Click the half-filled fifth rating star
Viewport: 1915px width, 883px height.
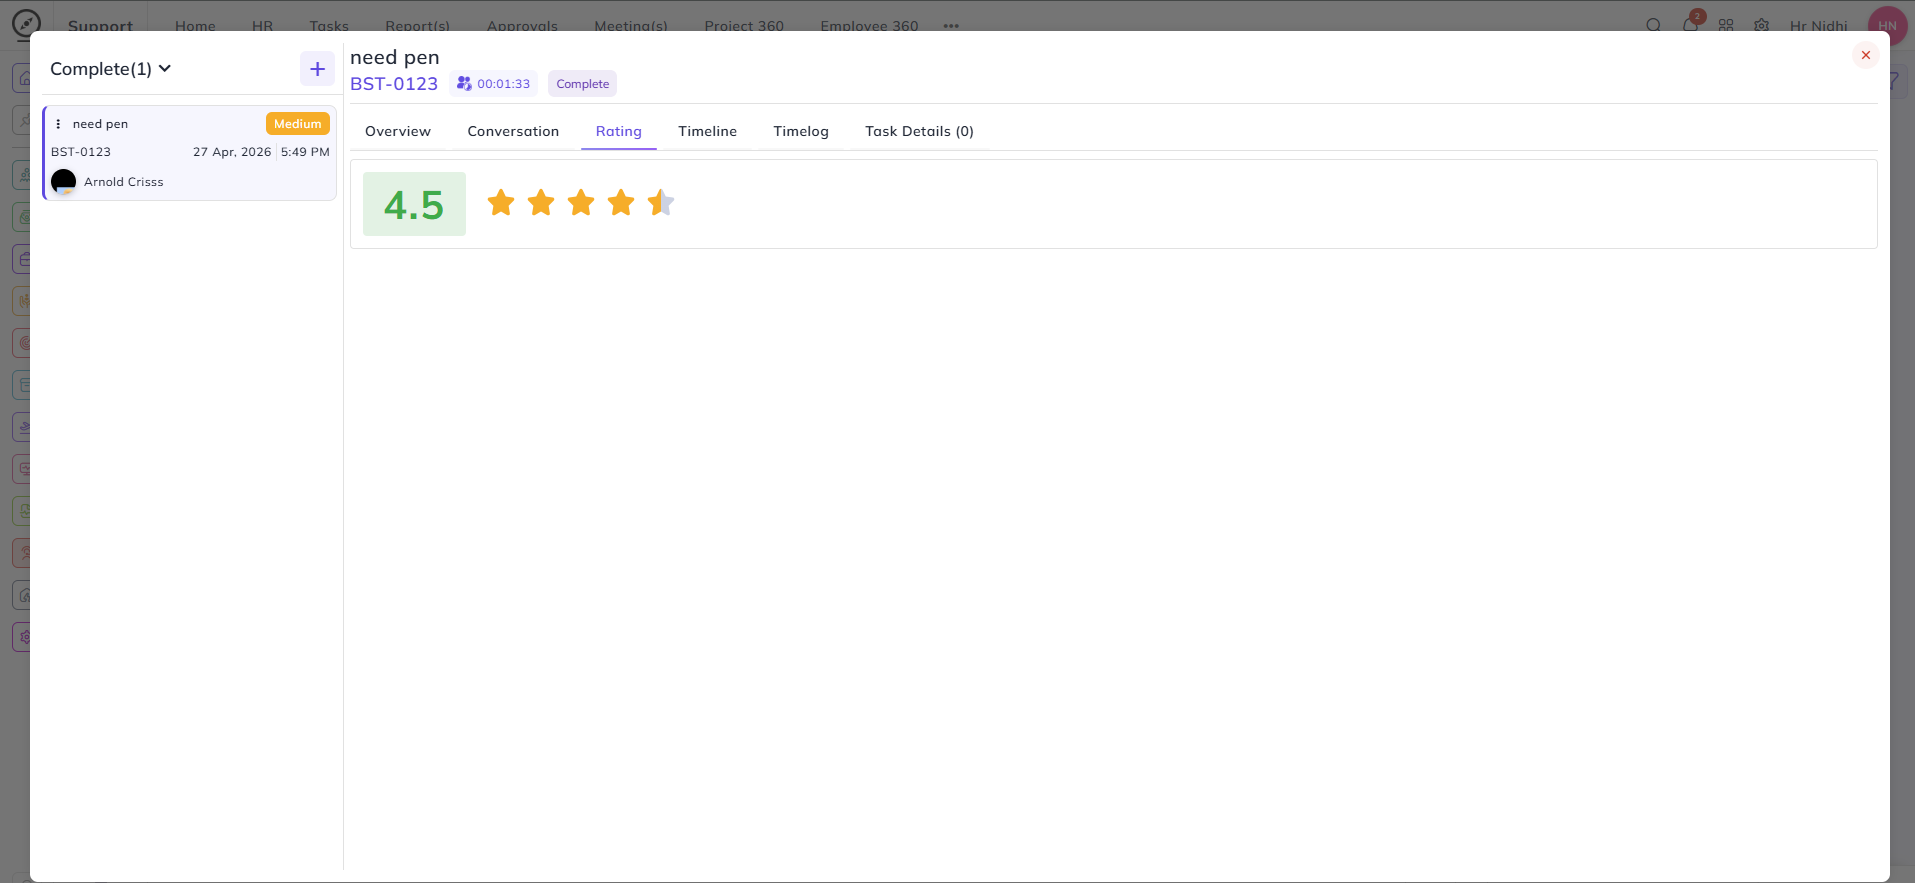pos(661,203)
